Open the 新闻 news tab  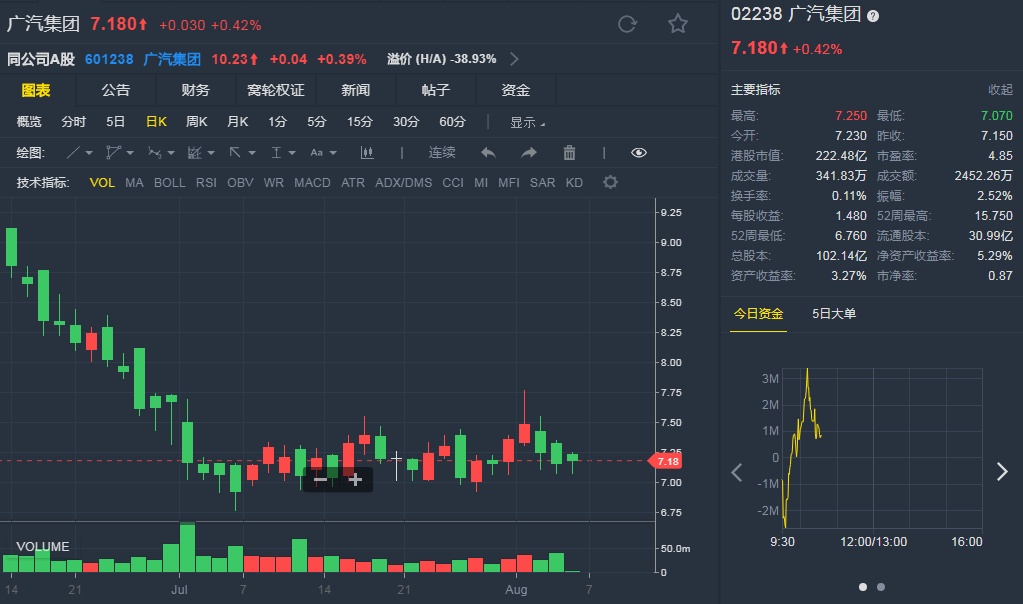click(x=356, y=90)
